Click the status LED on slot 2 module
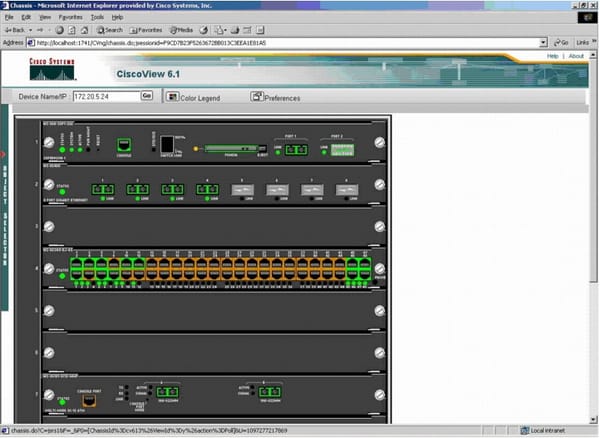This screenshot has height=438, width=600. [62, 190]
